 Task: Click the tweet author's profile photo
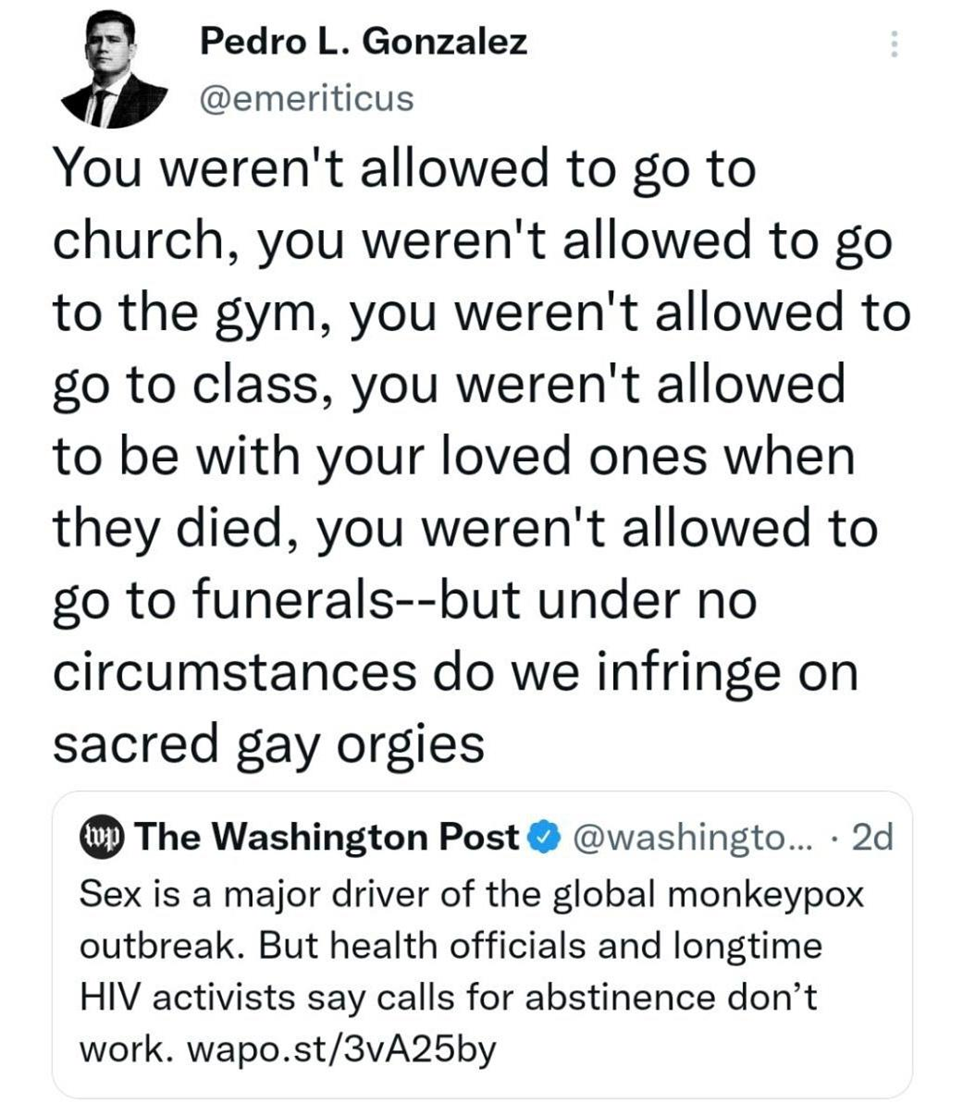click(110, 72)
